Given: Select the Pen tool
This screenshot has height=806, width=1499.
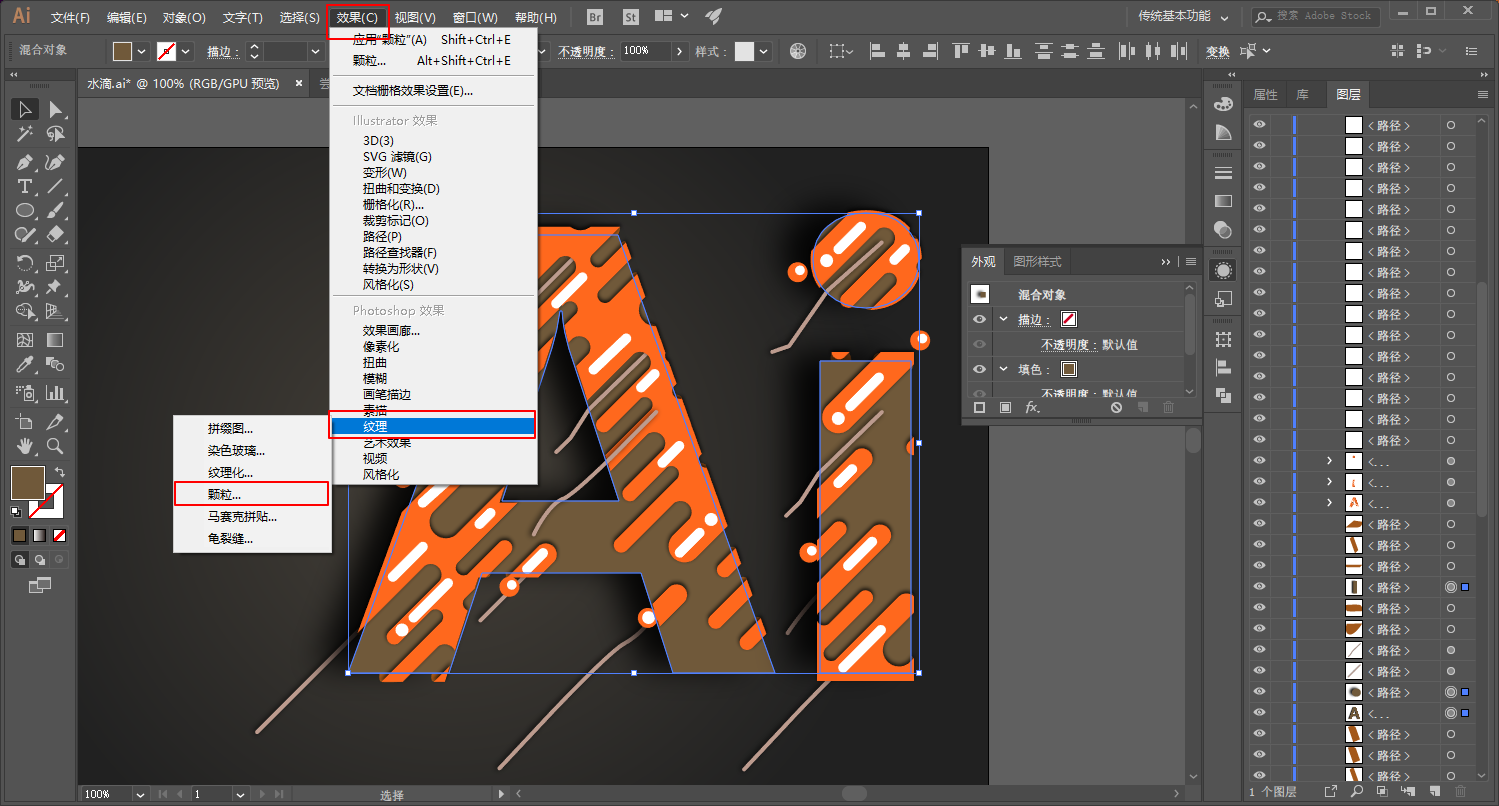Looking at the screenshot, I should click(26, 162).
